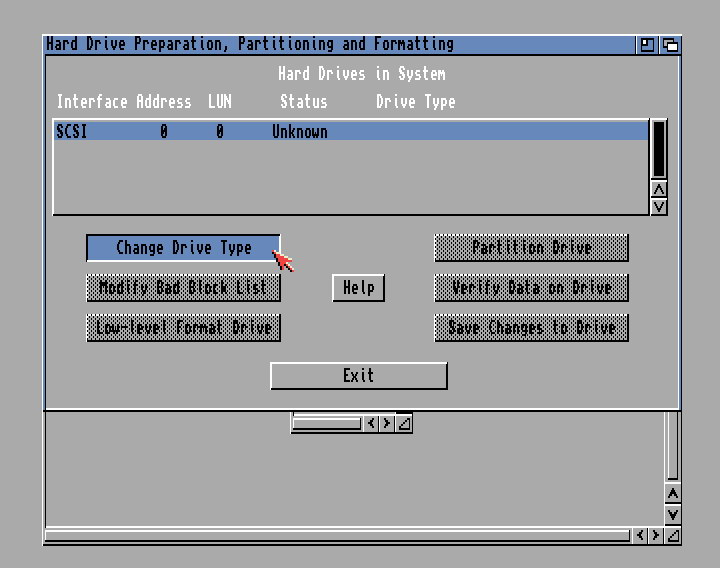This screenshot has width=720, height=568.
Task: Click Save Changes to Drive
Action: [x=531, y=328]
